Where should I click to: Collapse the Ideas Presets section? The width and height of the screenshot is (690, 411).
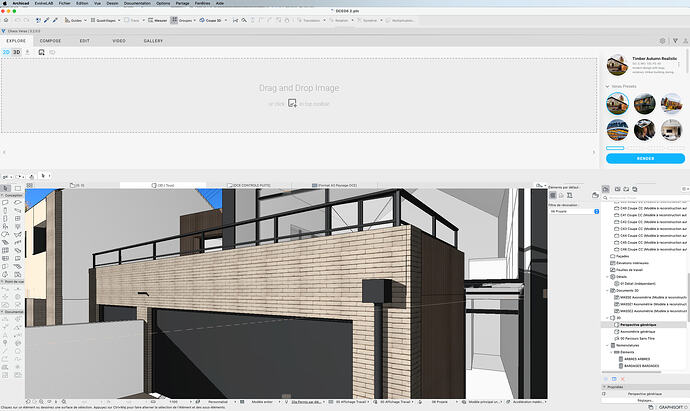[x=608, y=87]
